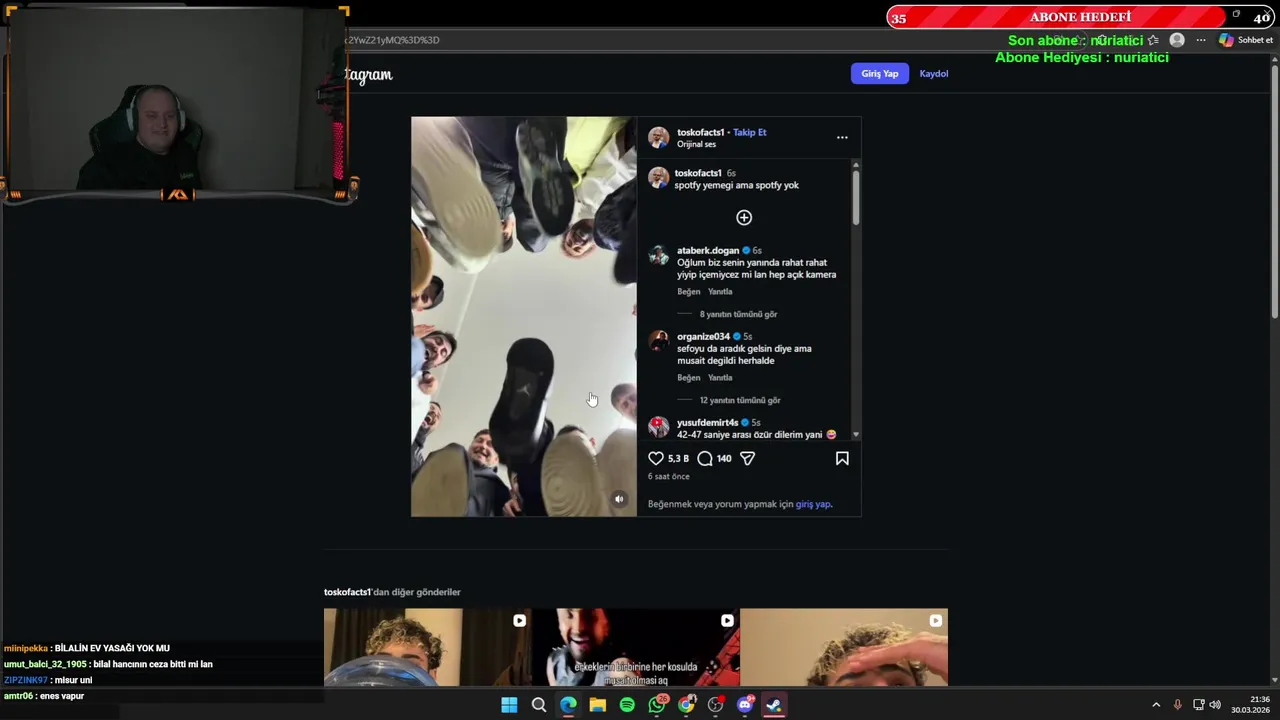
Task: Open comments via the speech bubble icon
Action: (x=705, y=458)
